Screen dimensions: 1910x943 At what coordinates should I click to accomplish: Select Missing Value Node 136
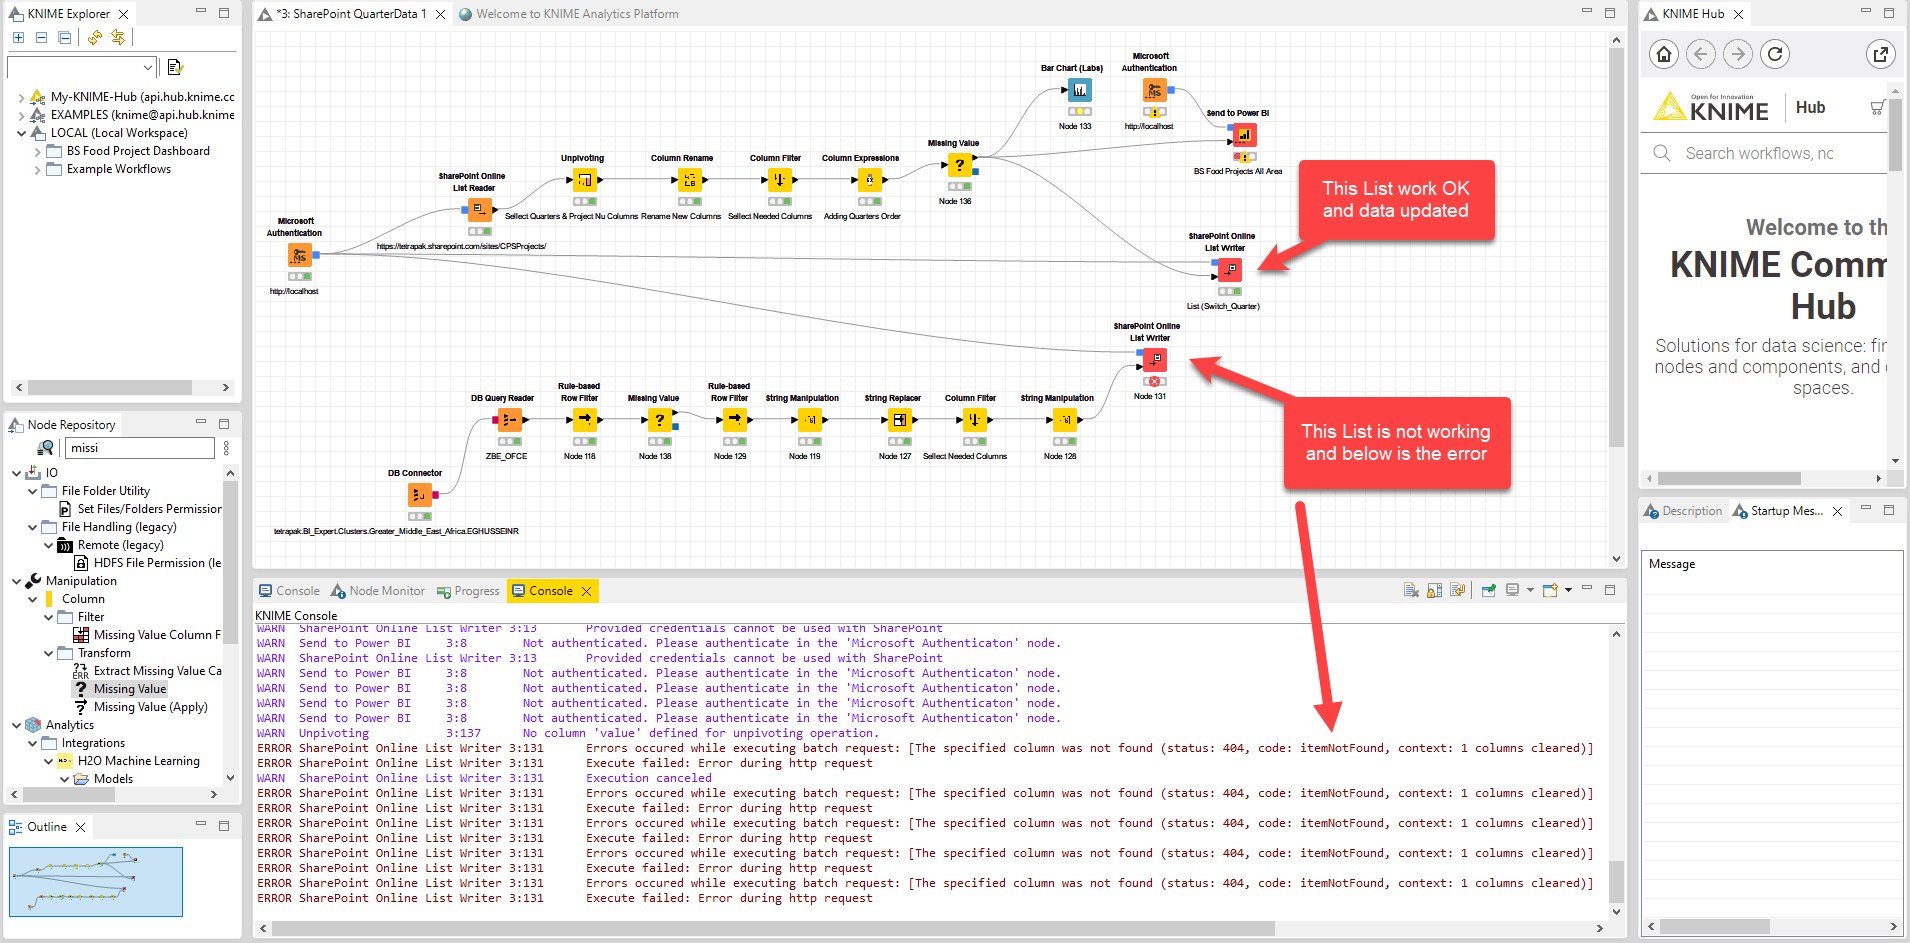960,165
